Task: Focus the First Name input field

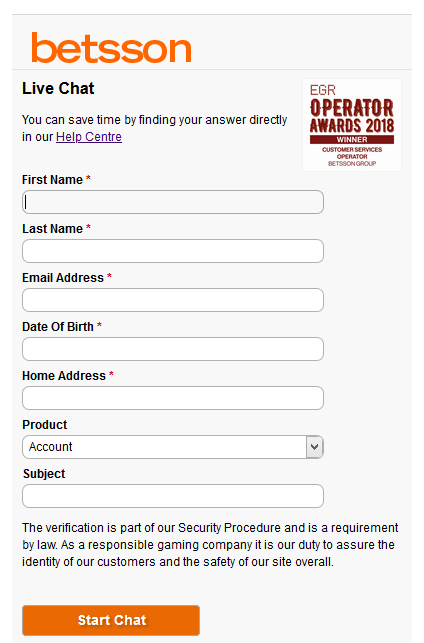Action: (173, 202)
